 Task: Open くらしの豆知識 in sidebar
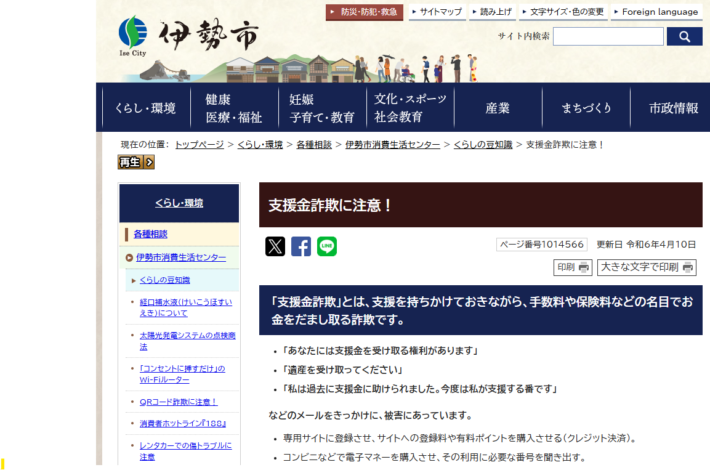click(164, 280)
